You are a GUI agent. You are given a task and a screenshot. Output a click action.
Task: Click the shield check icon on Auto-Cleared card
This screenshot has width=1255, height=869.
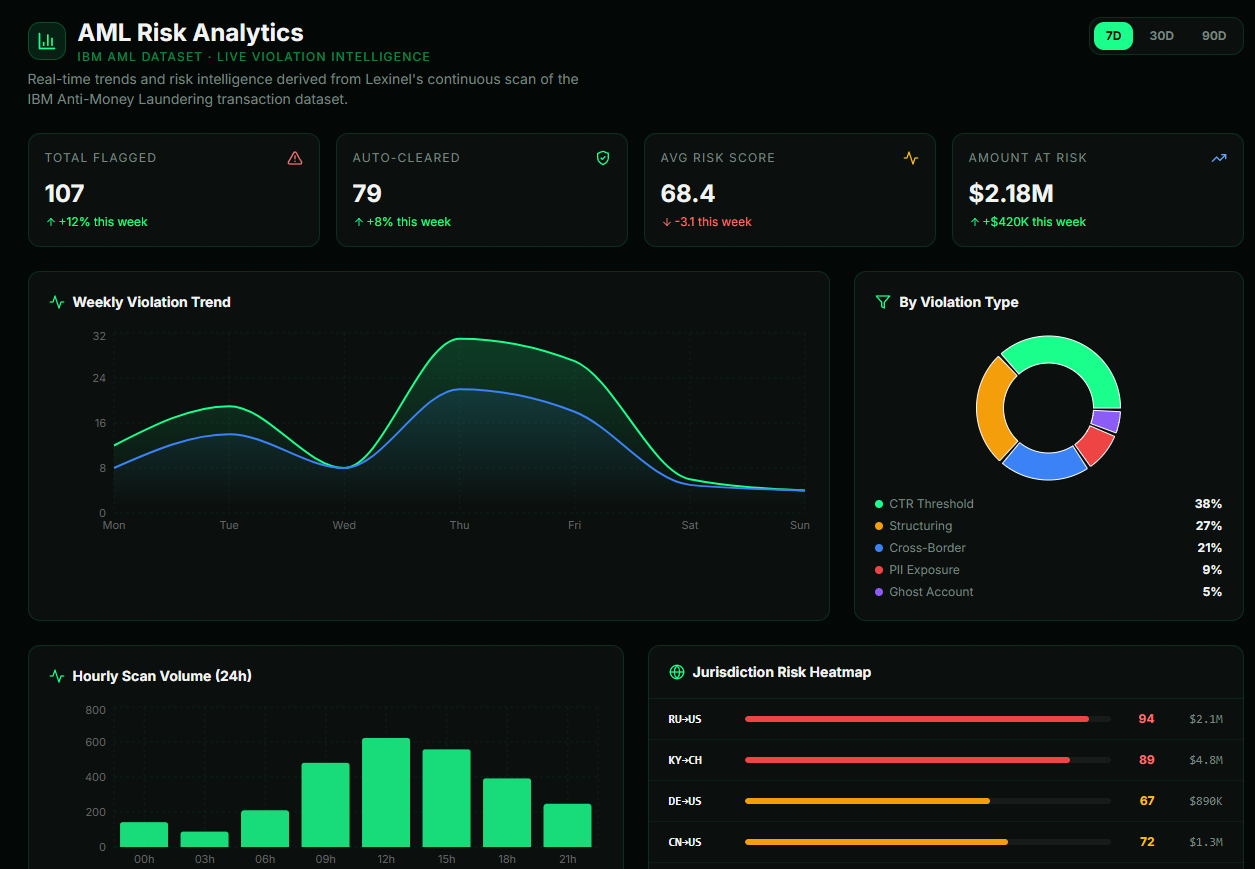[x=602, y=157]
